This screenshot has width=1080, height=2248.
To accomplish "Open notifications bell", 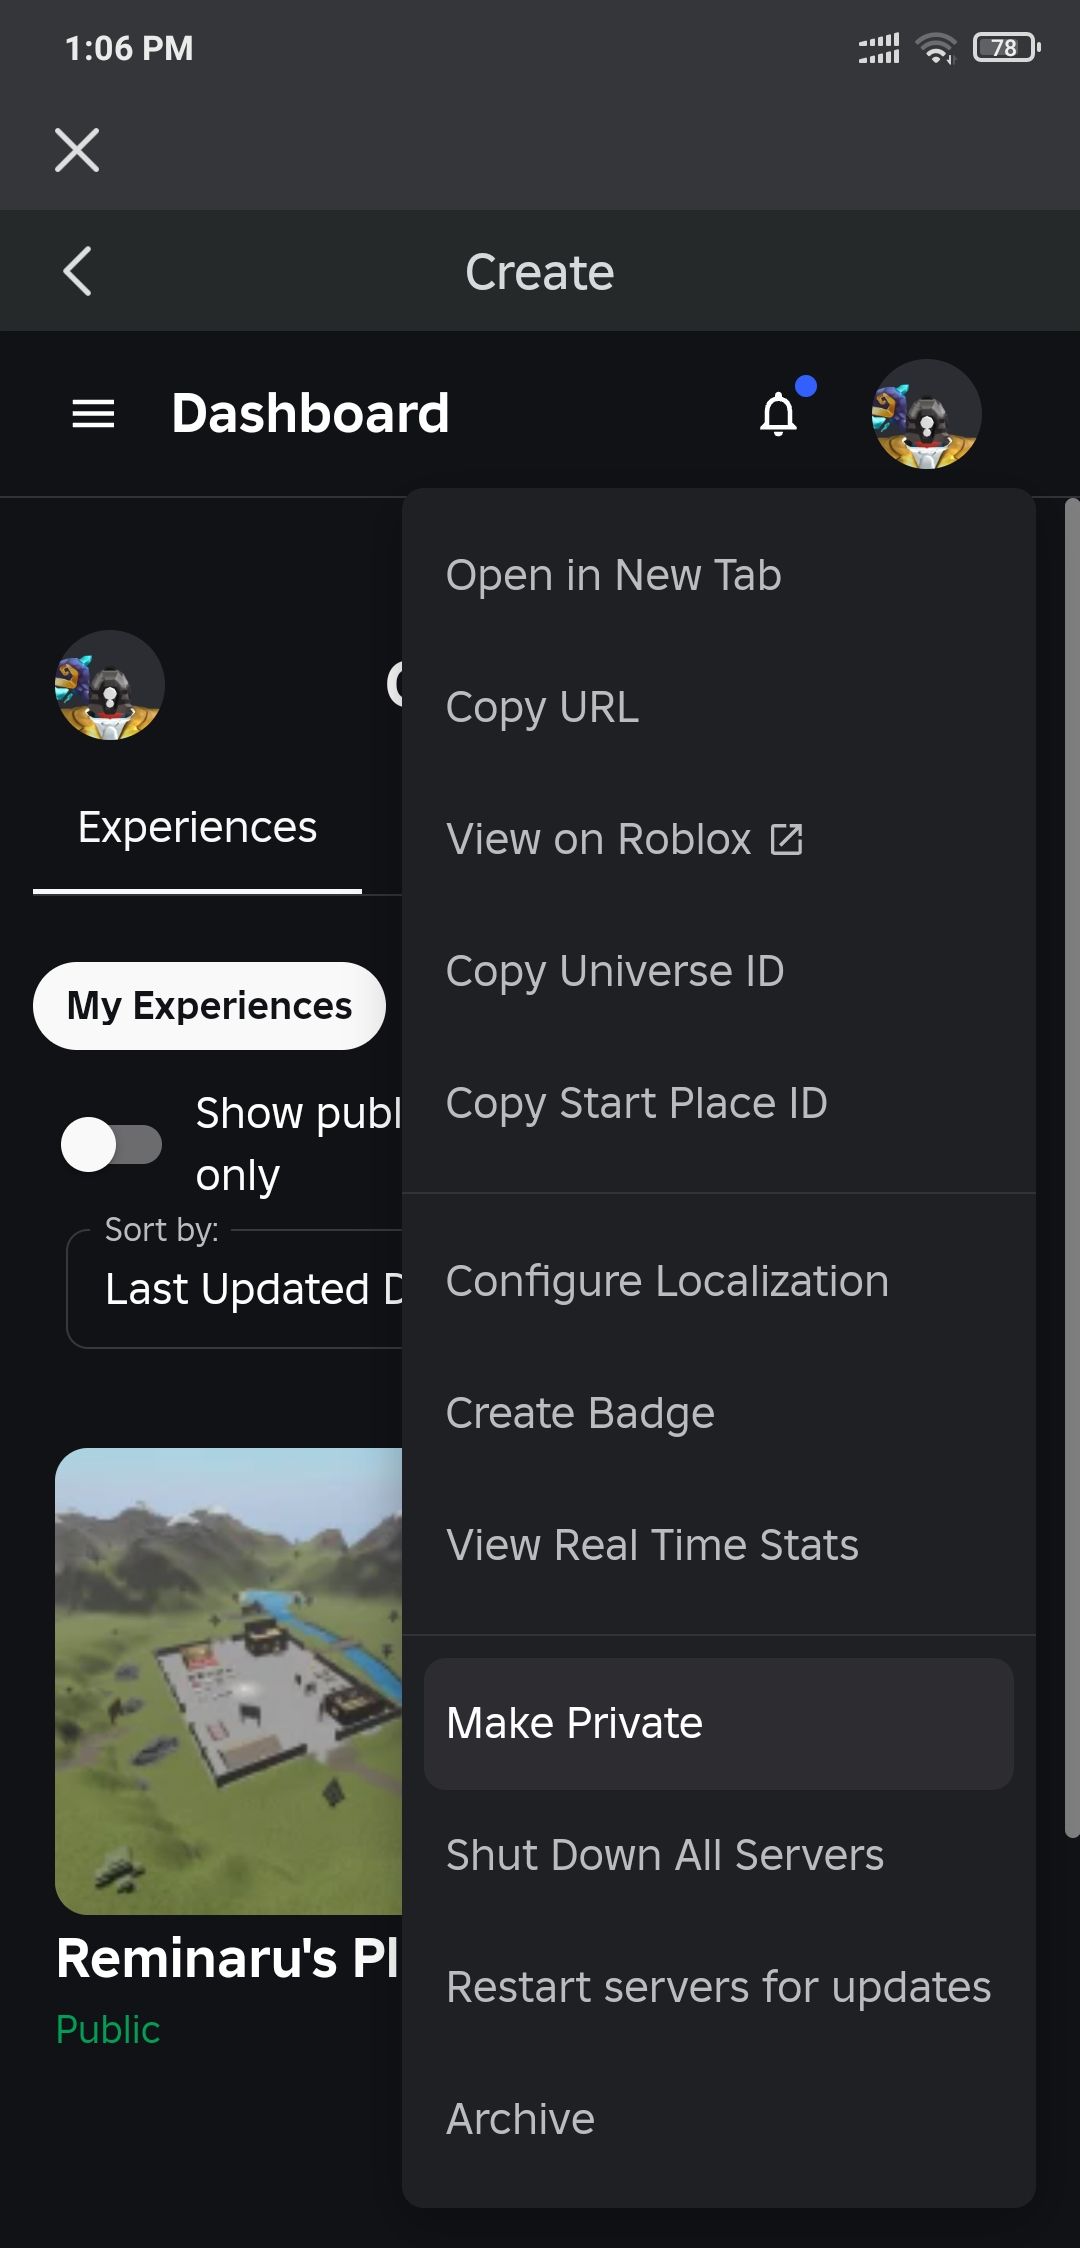I will pos(779,414).
